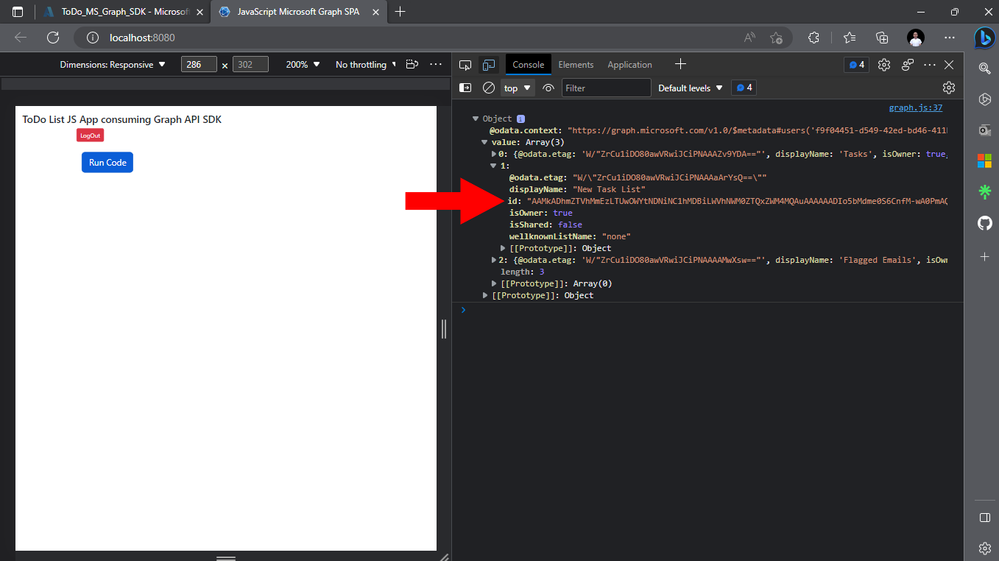Open Outlook icon in Edge sidebar
The width and height of the screenshot is (999, 561).
click(x=984, y=130)
